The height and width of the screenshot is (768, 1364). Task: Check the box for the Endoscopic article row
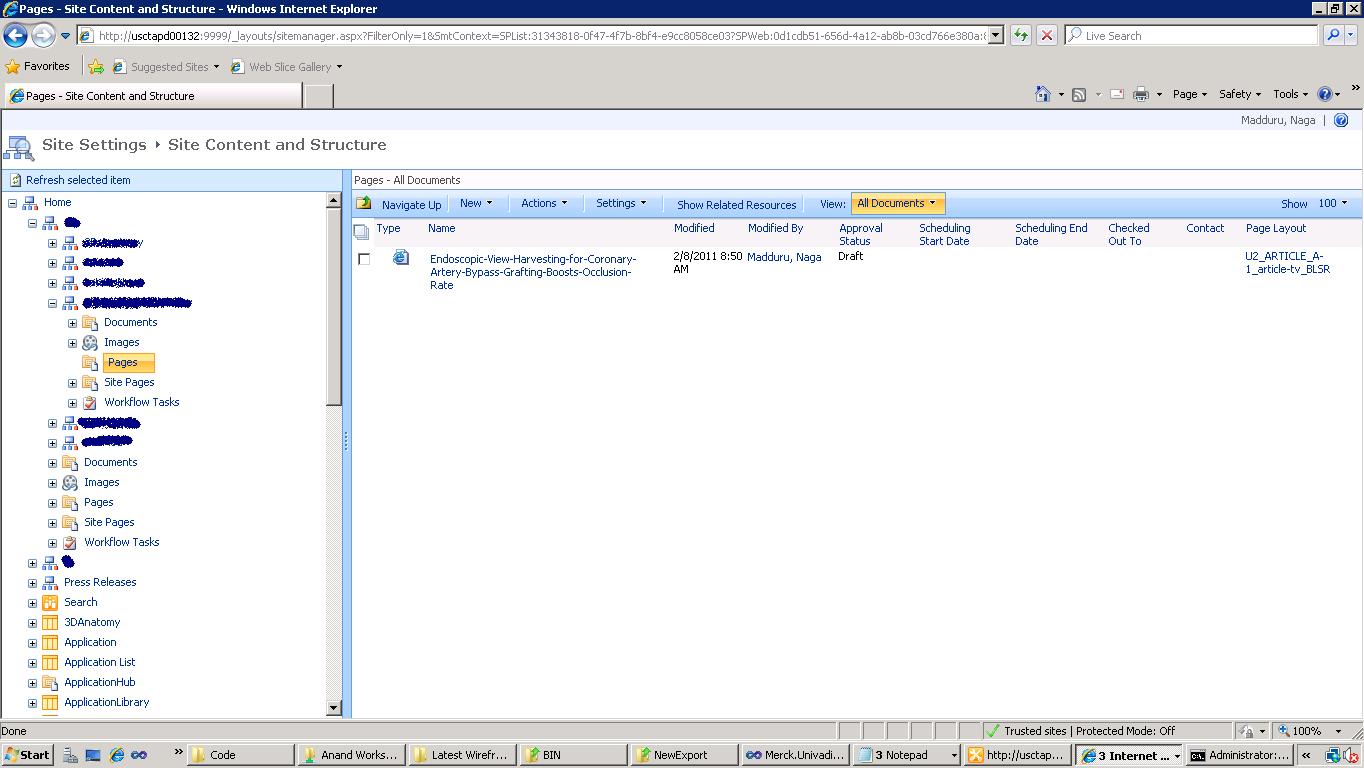(x=364, y=259)
